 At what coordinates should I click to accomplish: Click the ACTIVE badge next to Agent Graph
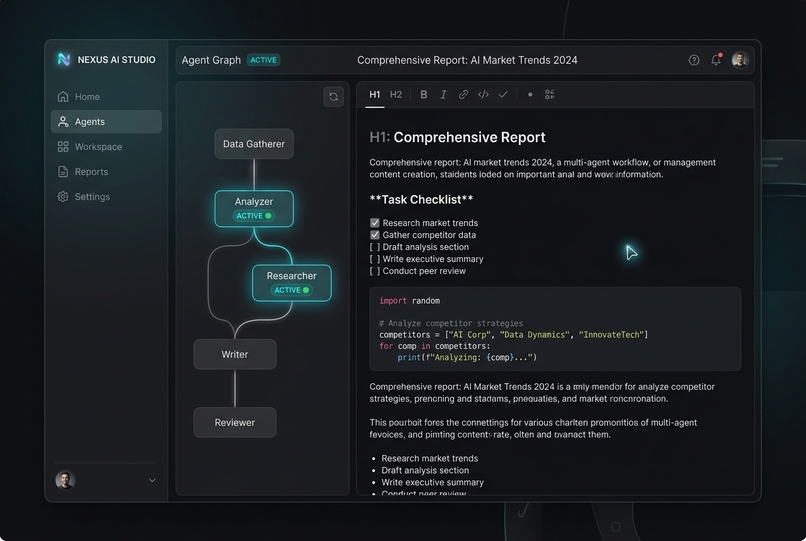(264, 60)
